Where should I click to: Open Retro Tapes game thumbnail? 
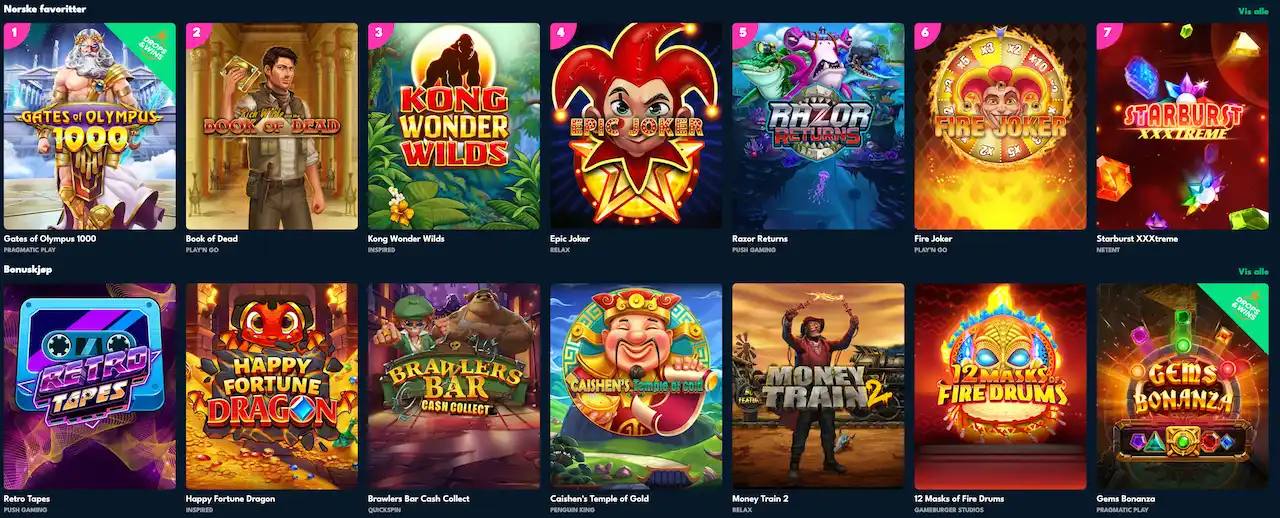[x=90, y=386]
